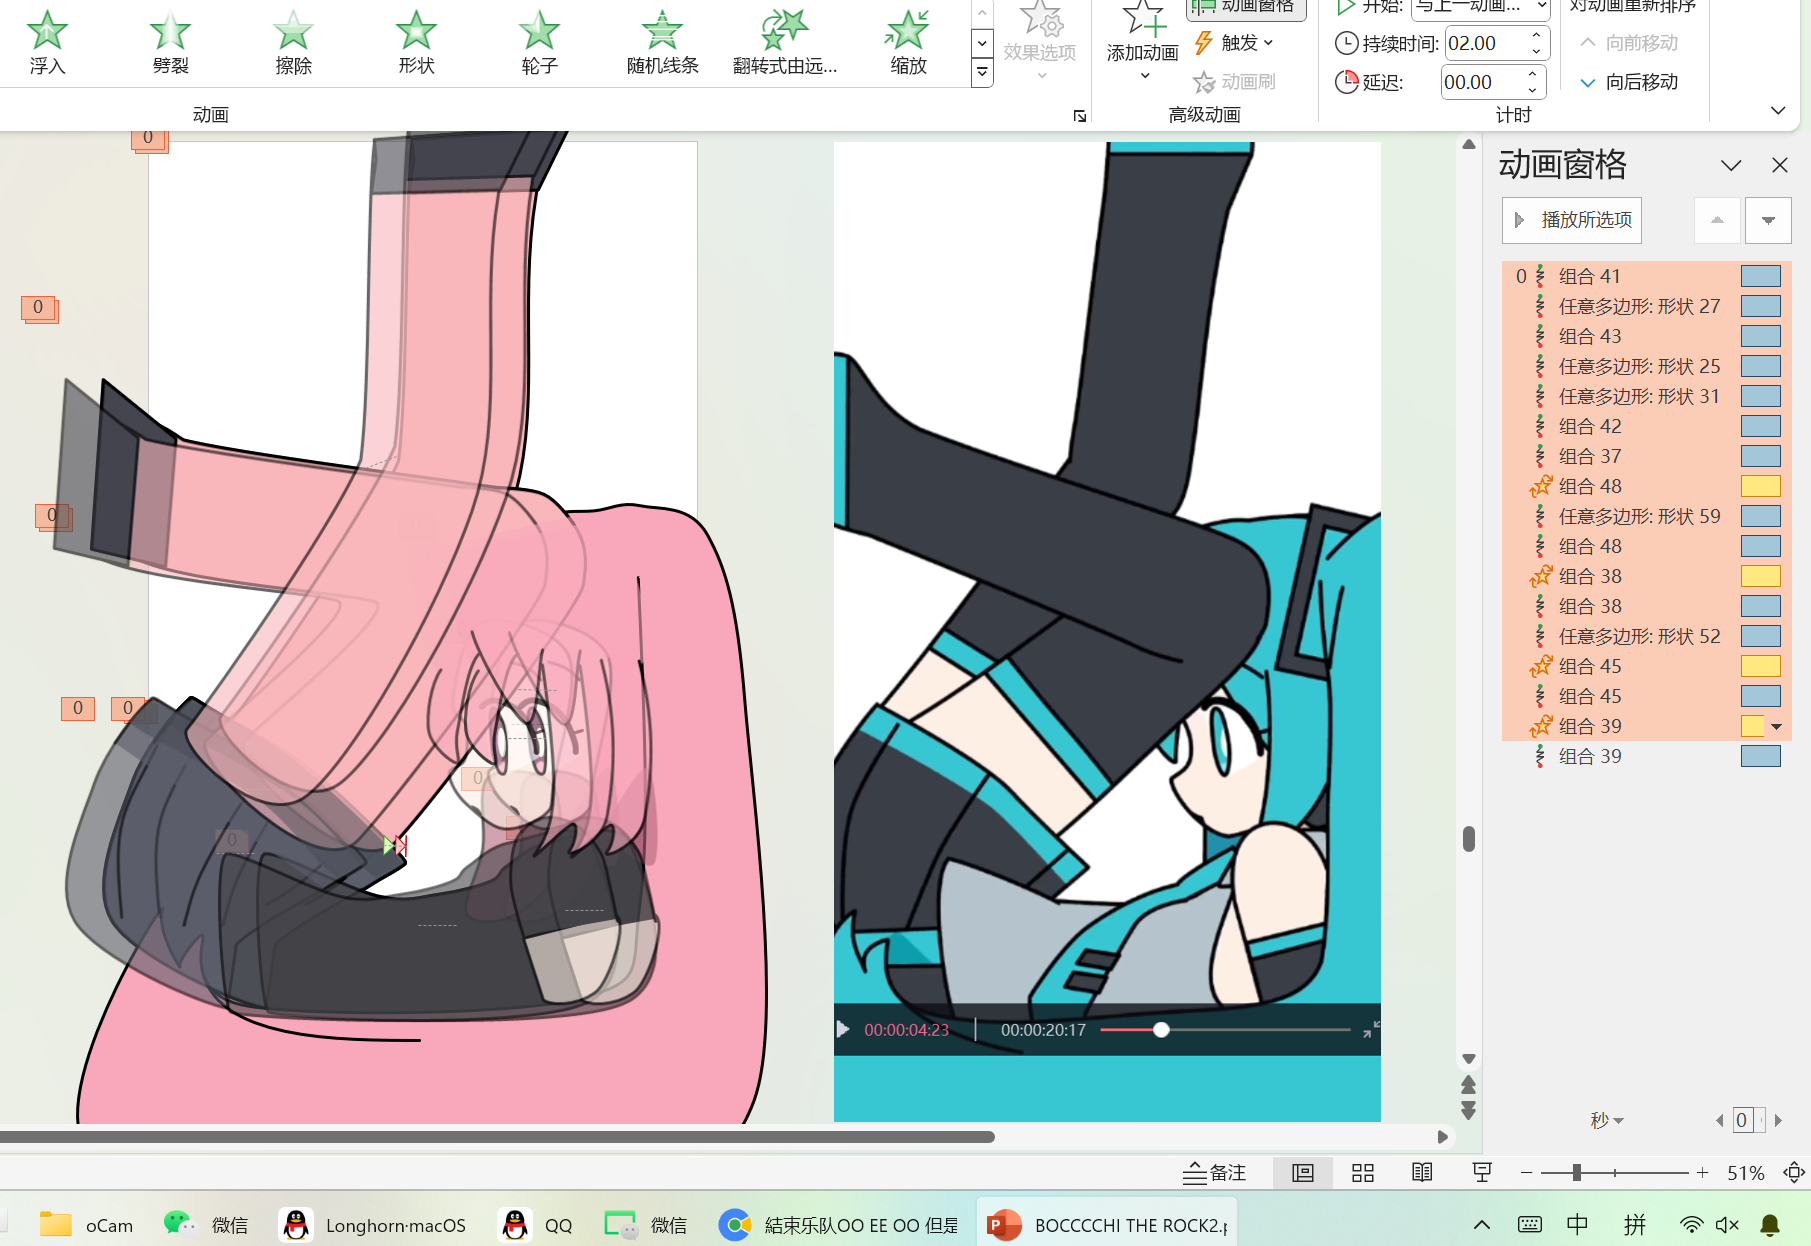Viewport: 1811px width, 1246px height.
Task: Toggle the 动画窗格 animation pane button
Action: (1246, 8)
